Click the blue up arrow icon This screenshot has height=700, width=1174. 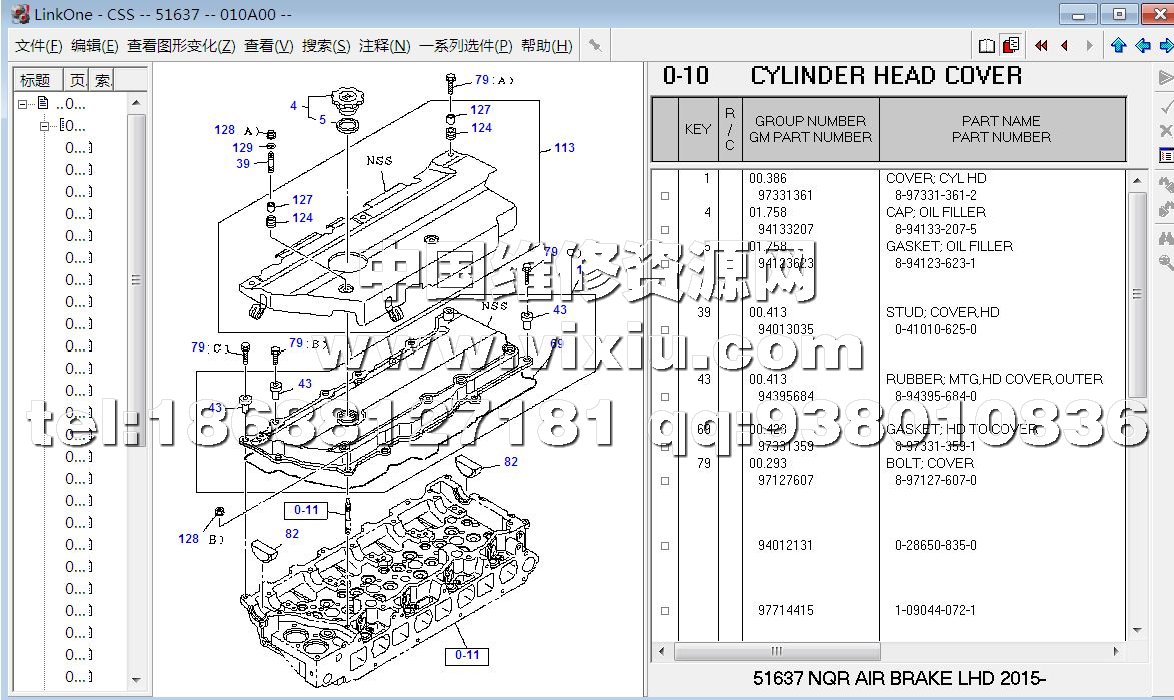(x=1118, y=46)
